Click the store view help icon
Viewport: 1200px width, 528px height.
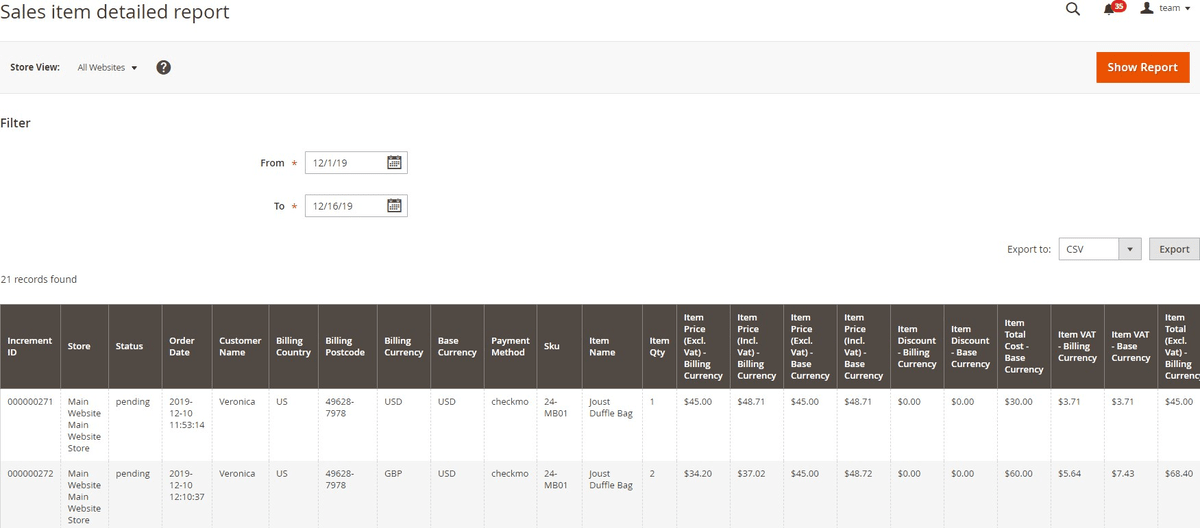163,67
